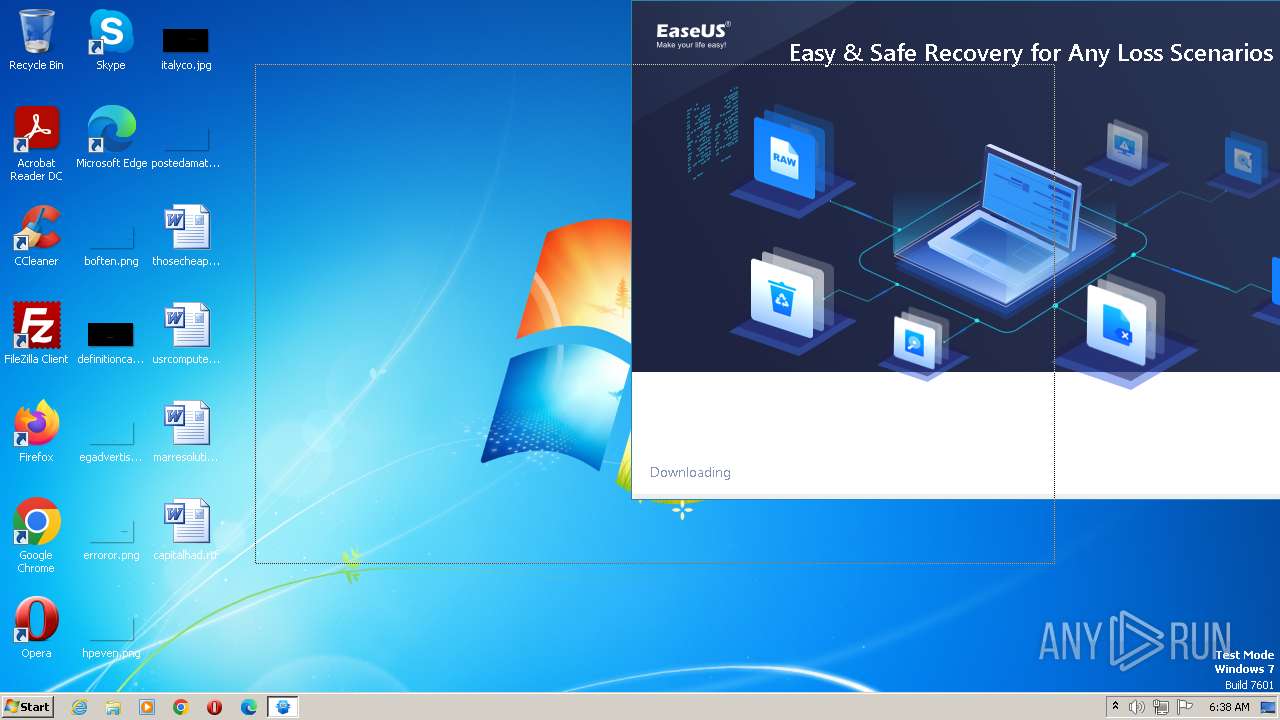1280x720 pixels.
Task: Launch Internet Explorer from the taskbar
Action: tap(79, 707)
